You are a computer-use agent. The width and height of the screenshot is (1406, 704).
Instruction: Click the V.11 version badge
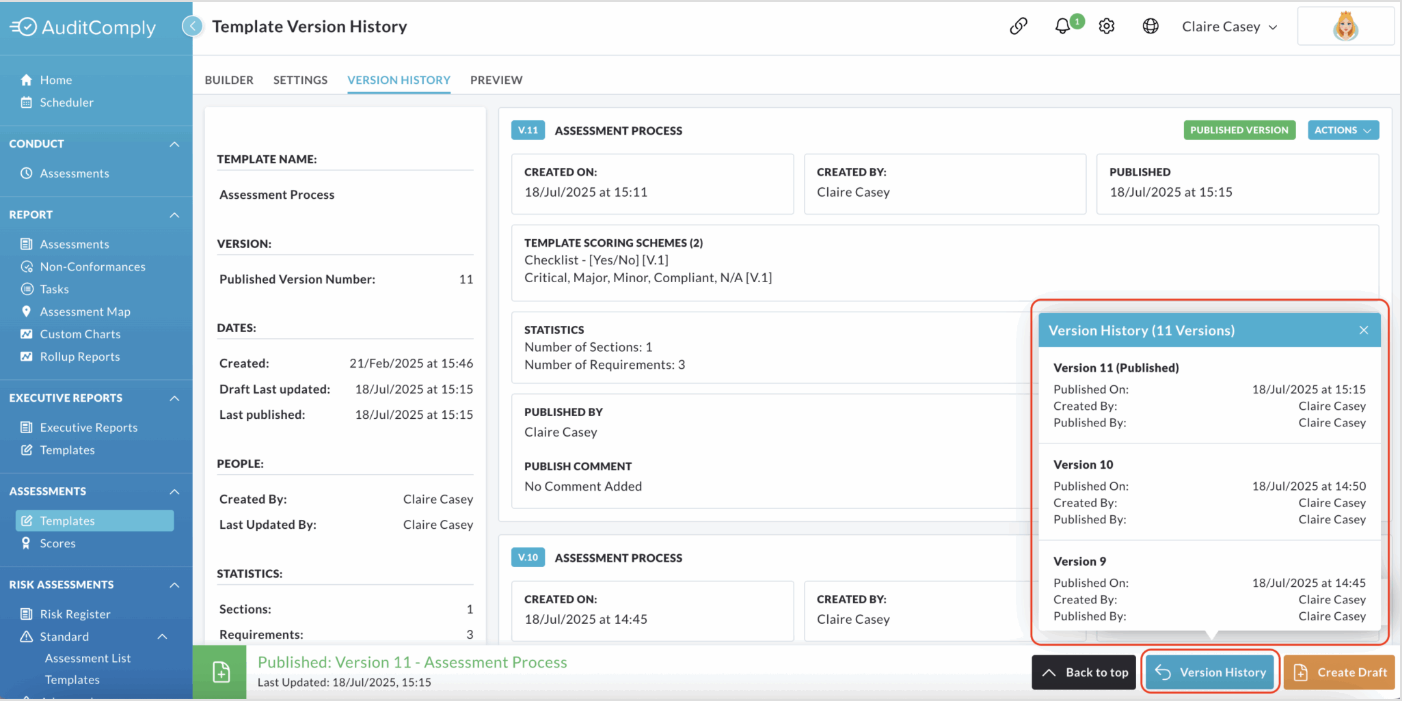click(x=528, y=130)
